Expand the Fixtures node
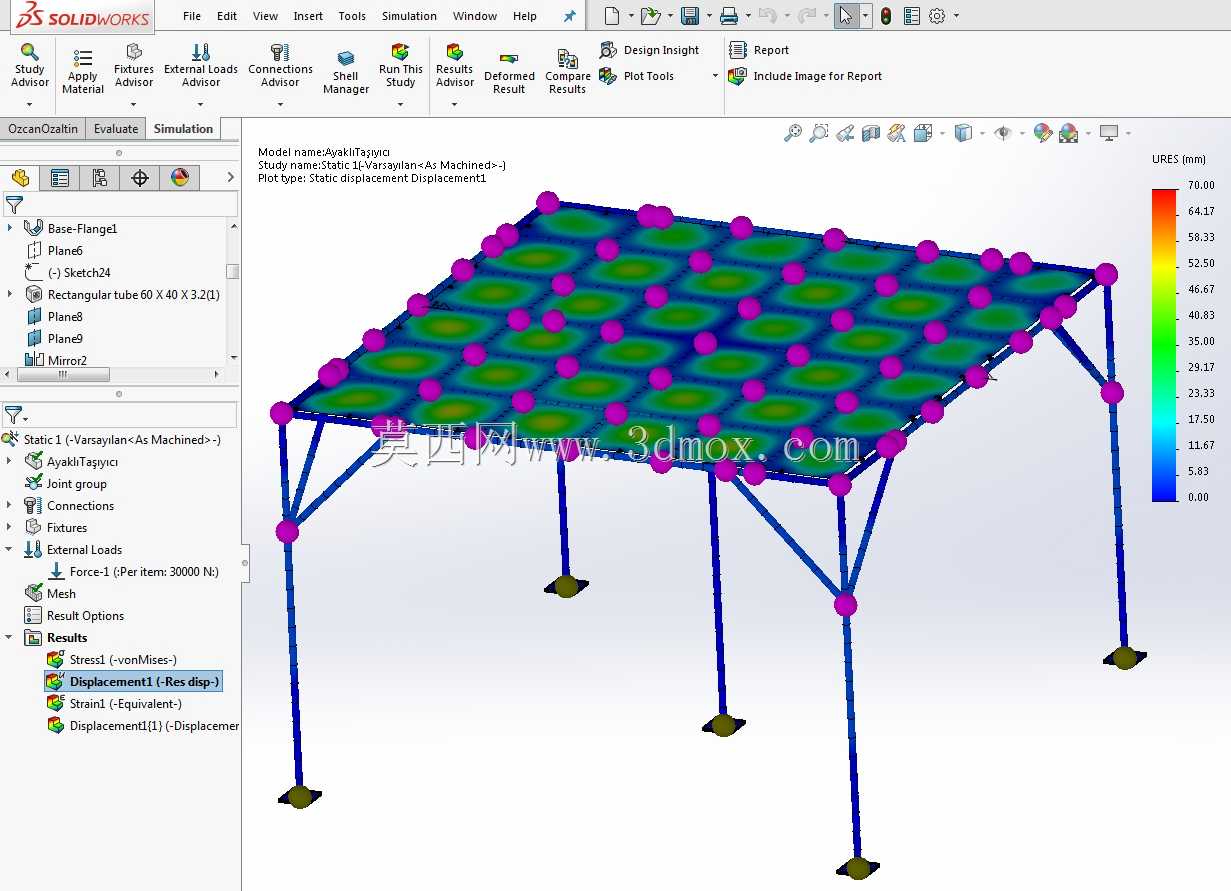The width and height of the screenshot is (1231, 891). (10, 527)
